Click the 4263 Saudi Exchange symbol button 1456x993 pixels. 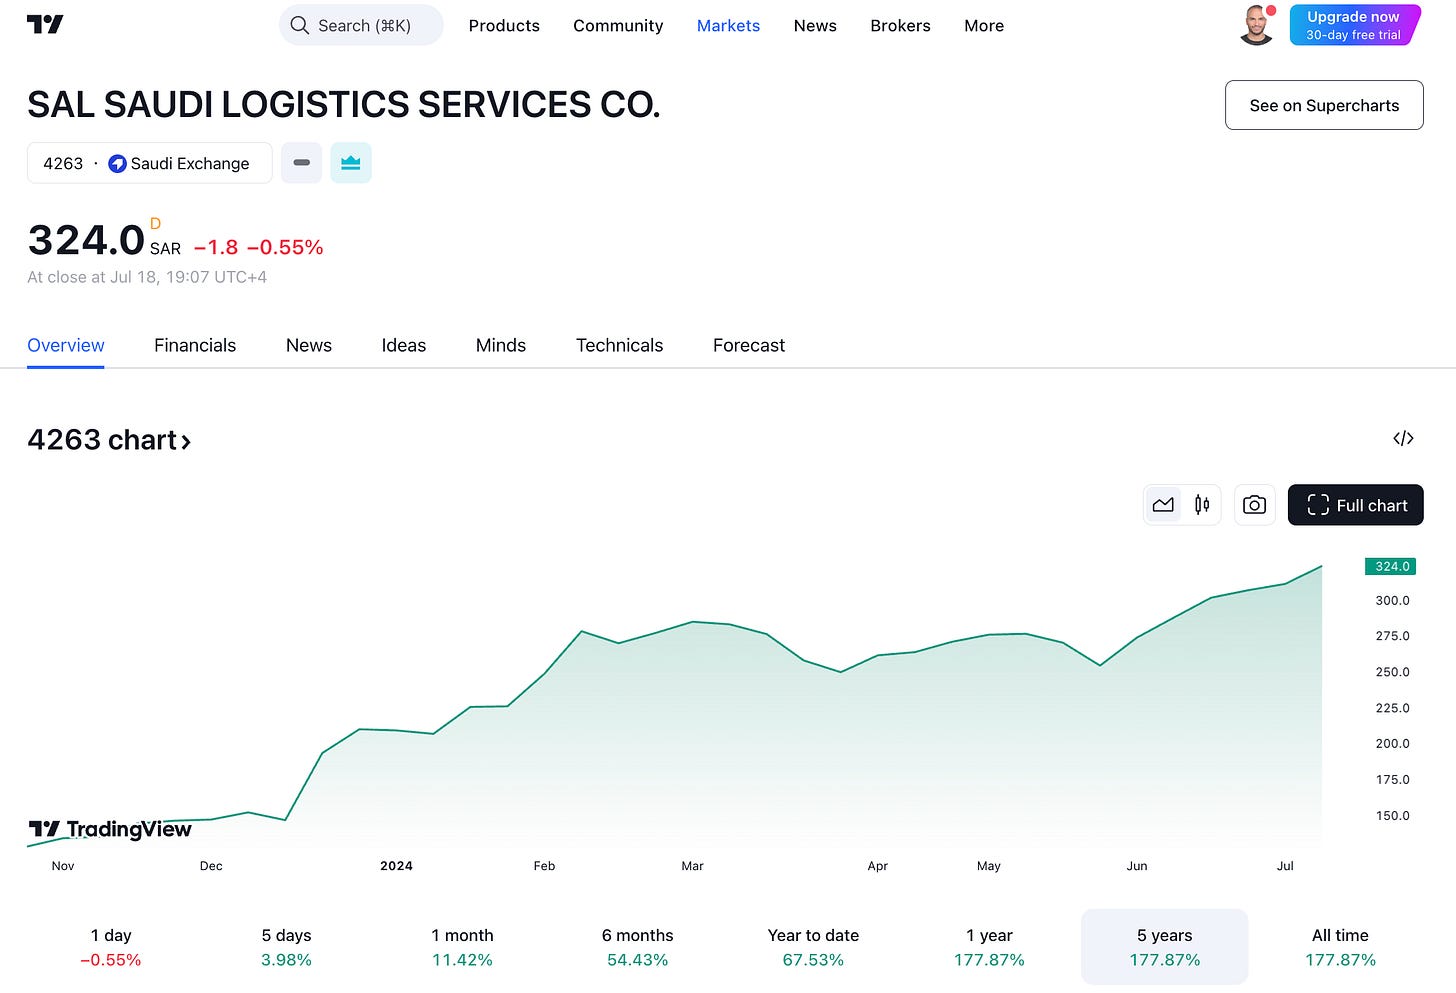[x=149, y=163]
